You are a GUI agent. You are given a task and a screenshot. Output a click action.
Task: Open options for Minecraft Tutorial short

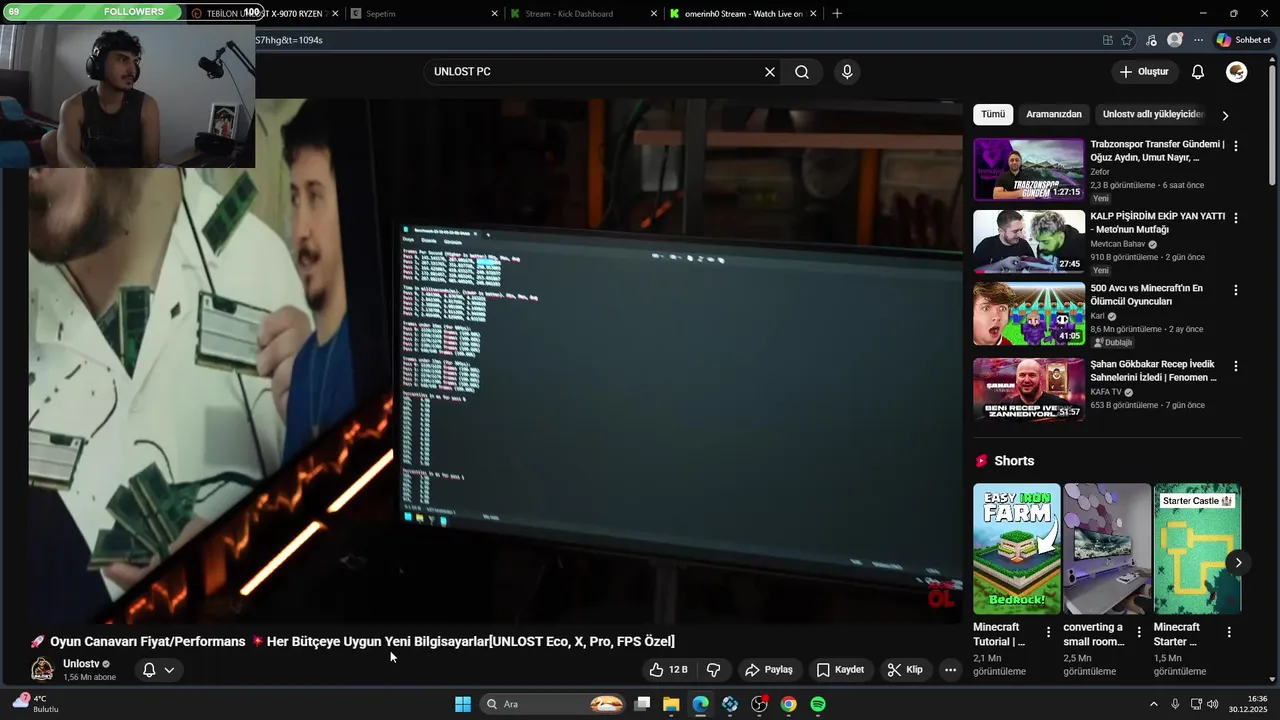(1048, 632)
